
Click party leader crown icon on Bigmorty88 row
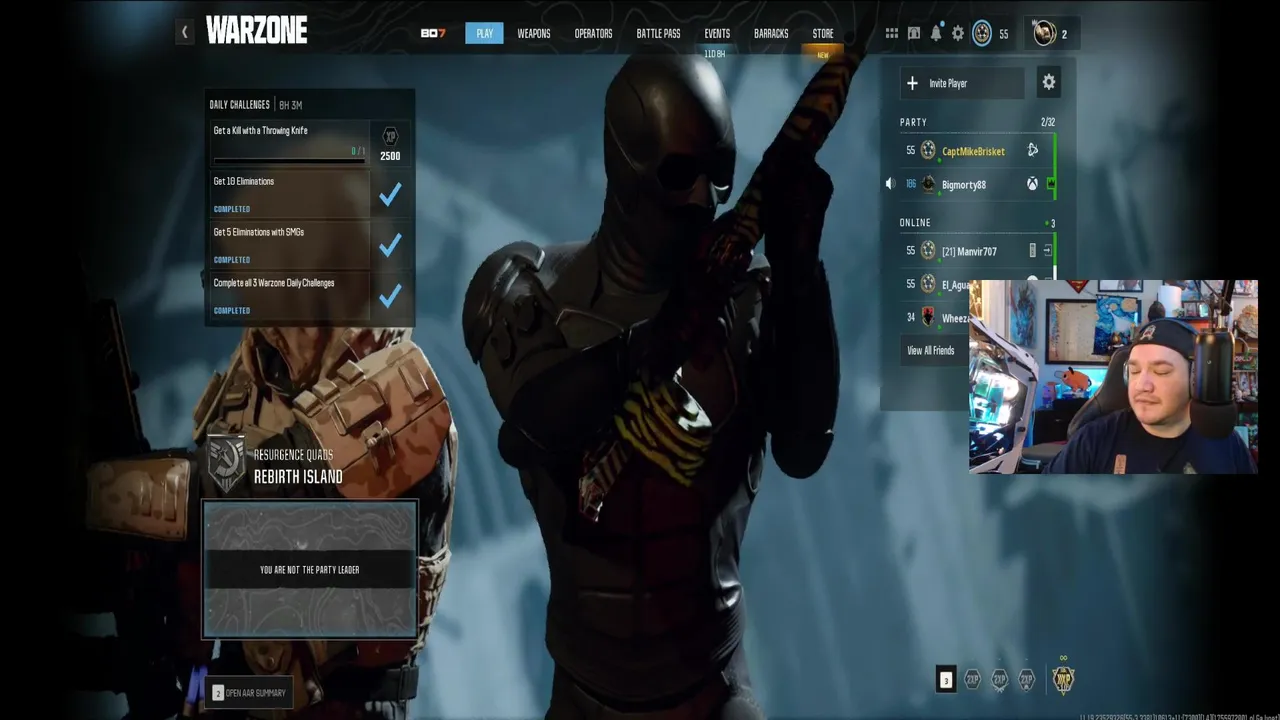click(x=1050, y=184)
